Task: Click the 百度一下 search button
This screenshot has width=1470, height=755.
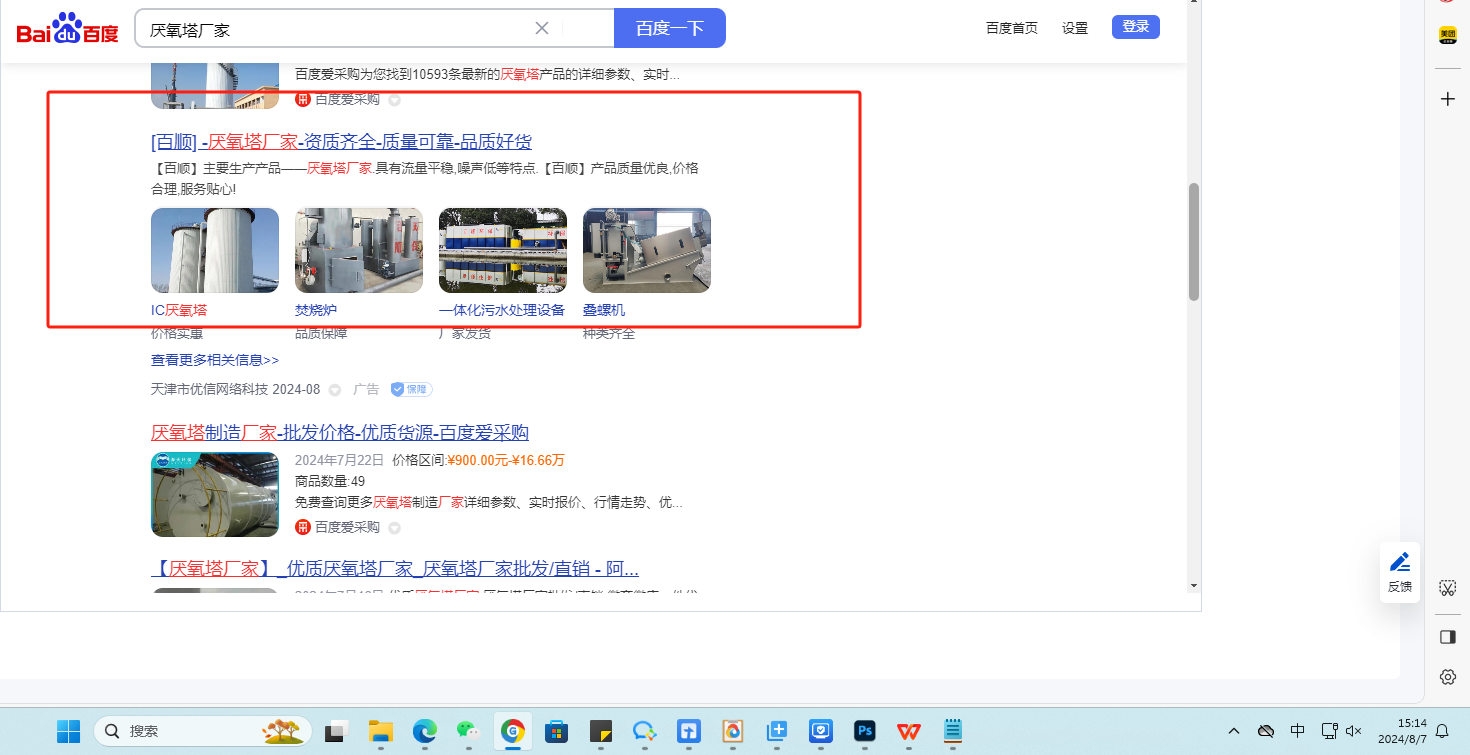Action: 670,28
